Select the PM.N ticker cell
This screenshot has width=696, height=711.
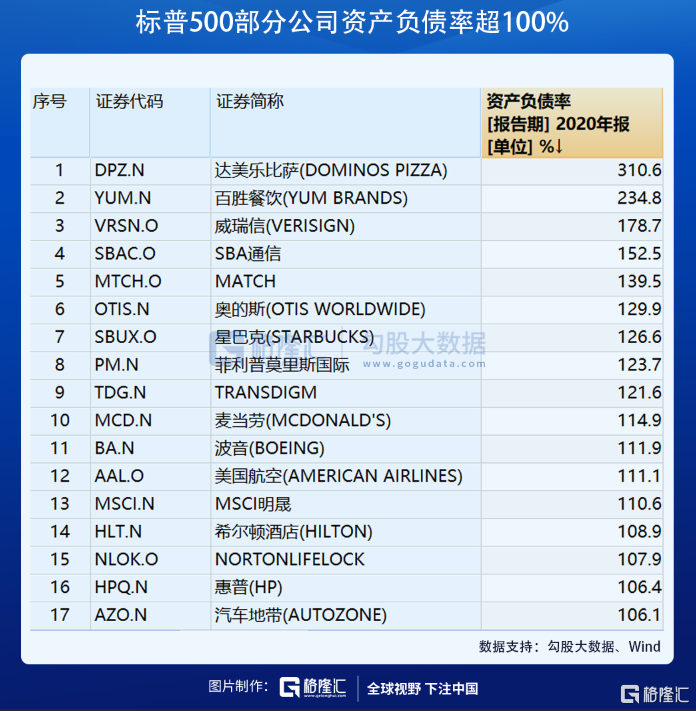coord(150,365)
